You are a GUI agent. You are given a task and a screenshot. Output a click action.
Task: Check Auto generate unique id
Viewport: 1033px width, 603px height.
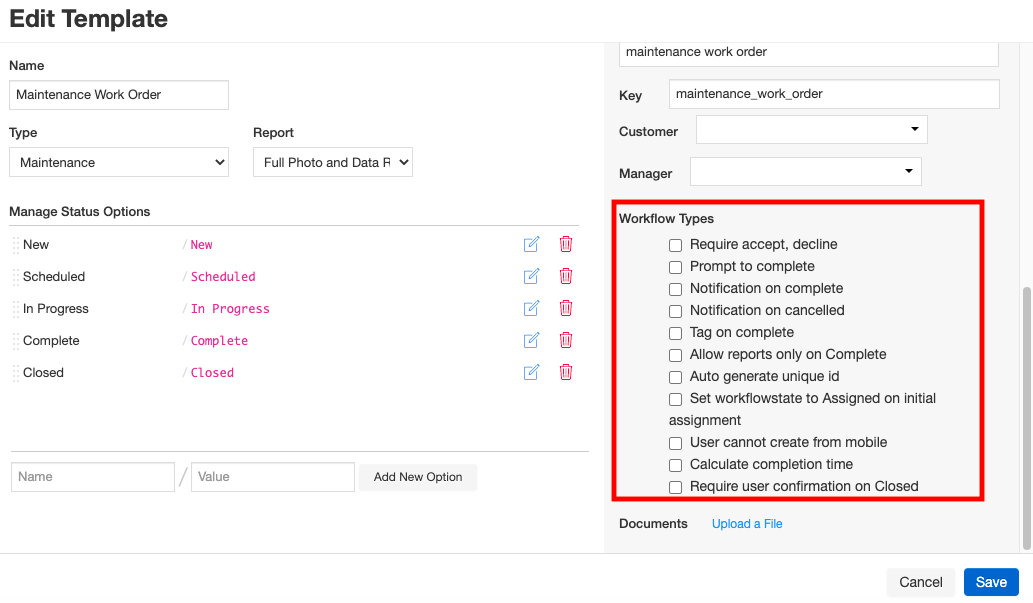pyautogui.click(x=676, y=377)
